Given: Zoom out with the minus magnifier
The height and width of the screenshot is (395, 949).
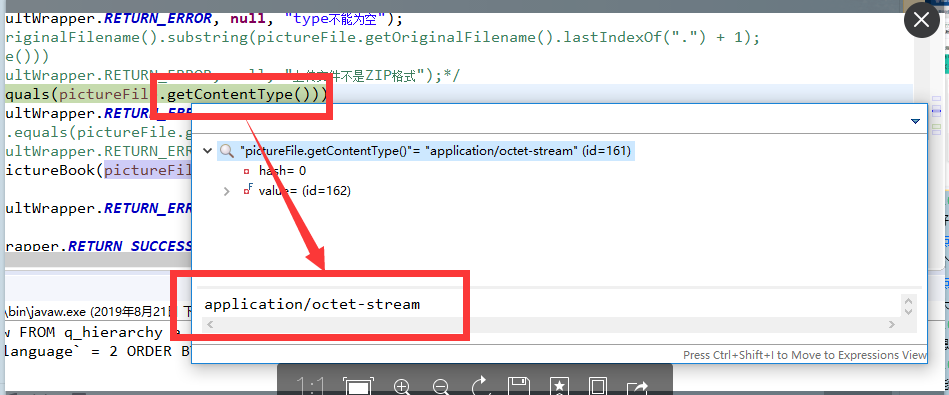Looking at the screenshot, I should (441, 387).
